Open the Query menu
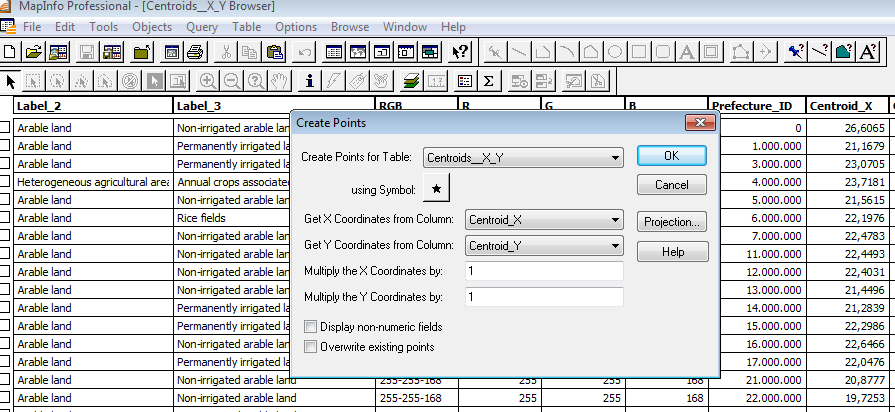Viewport: 895px width, 412px height. (202, 27)
